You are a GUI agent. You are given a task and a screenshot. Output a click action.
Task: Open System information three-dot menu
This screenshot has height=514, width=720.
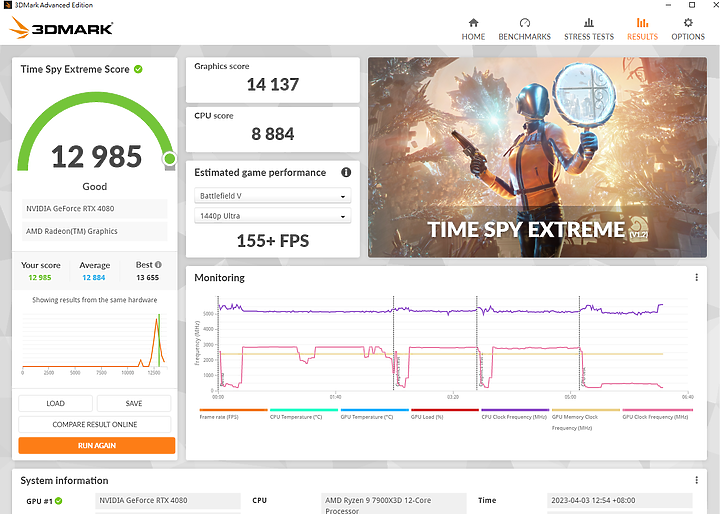point(697,480)
